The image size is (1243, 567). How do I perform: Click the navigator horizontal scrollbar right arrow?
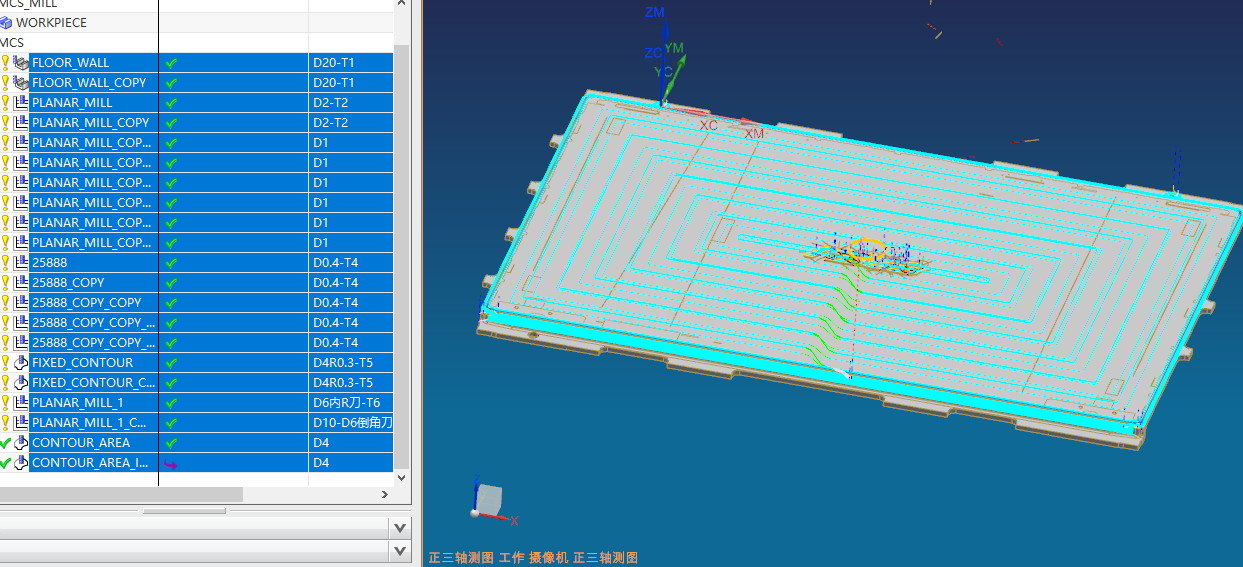tap(385, 495)
